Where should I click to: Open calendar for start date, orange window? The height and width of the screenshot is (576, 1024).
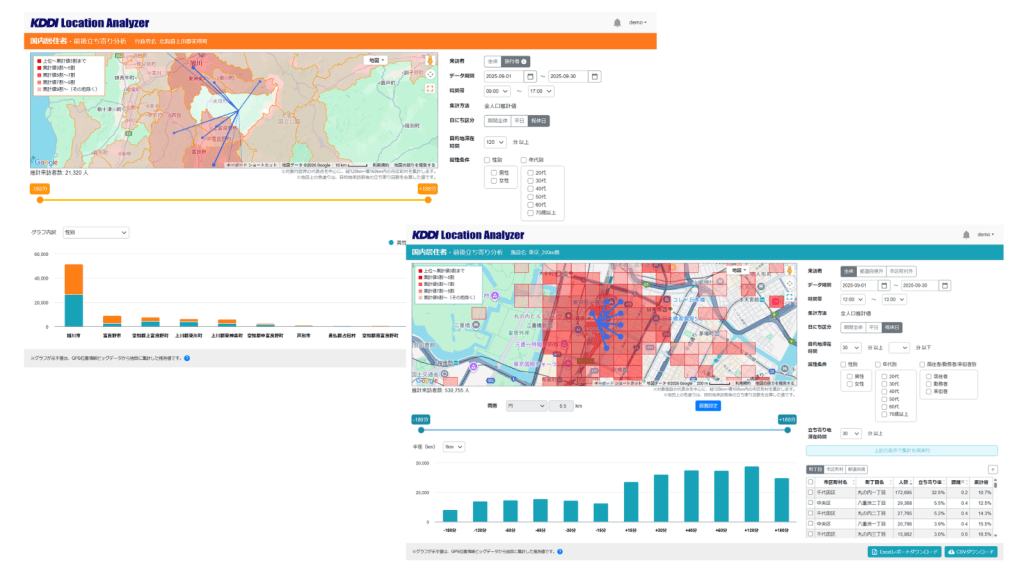pos(530,76)
